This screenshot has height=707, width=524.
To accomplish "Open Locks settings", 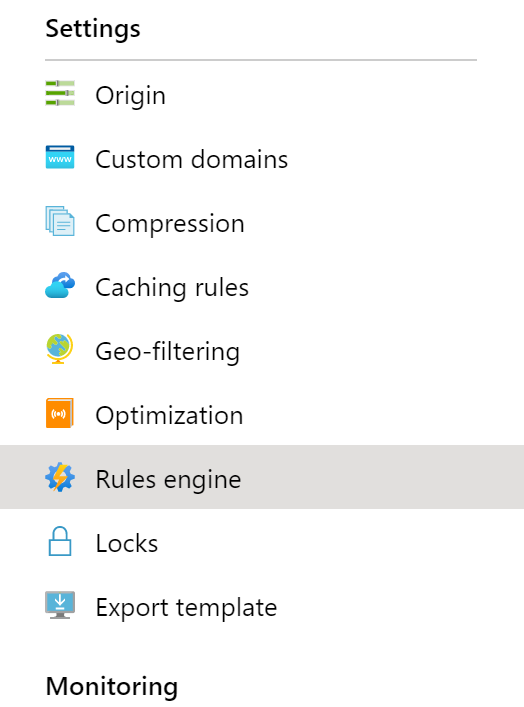I will tap(262, 542).
